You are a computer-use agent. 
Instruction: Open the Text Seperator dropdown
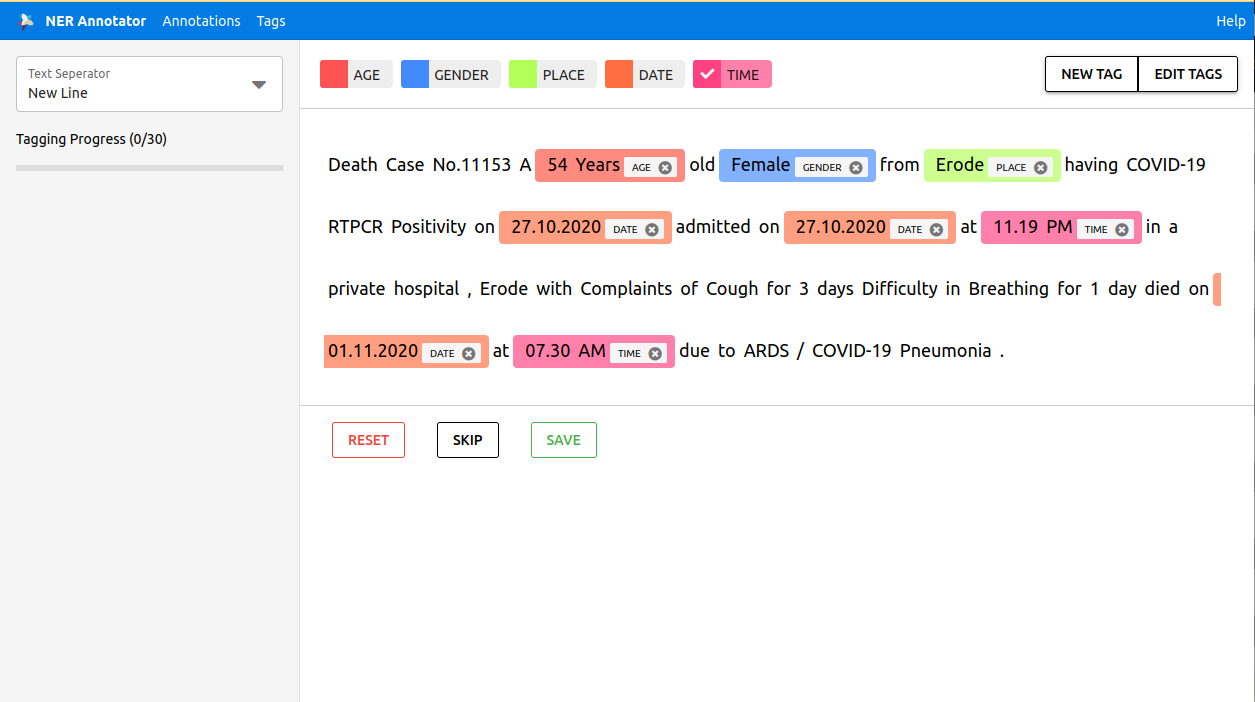pyautogui.click(x=260, y=84)
